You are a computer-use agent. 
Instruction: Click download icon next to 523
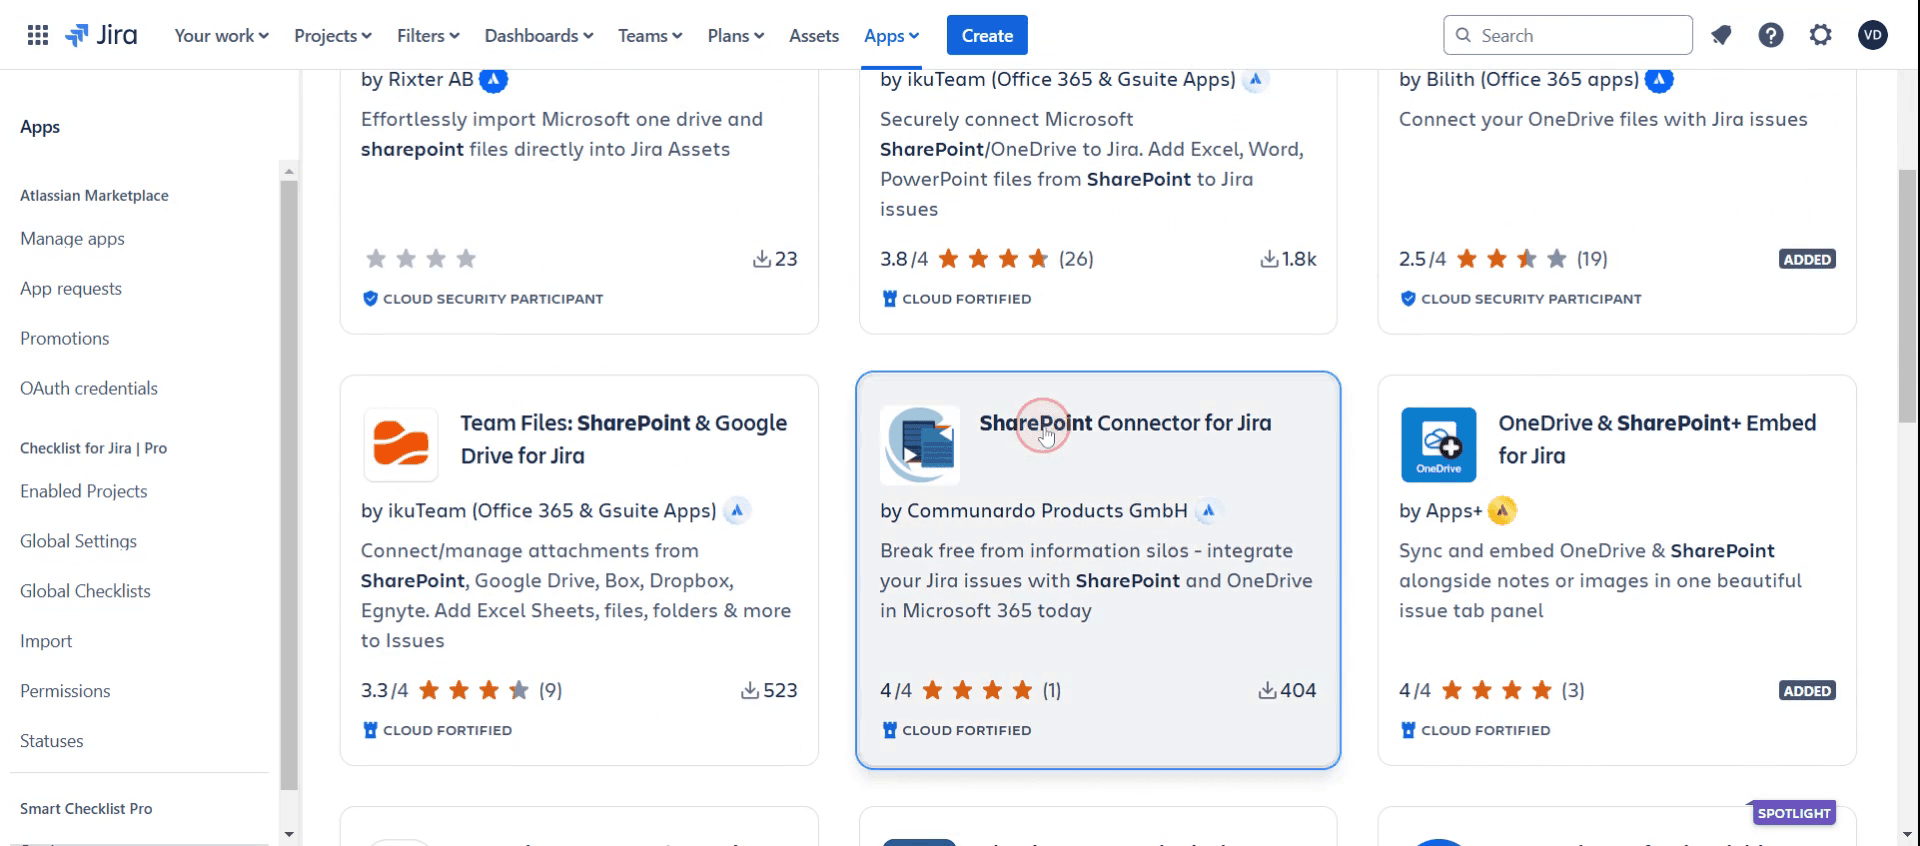click(x=750, y=690)
